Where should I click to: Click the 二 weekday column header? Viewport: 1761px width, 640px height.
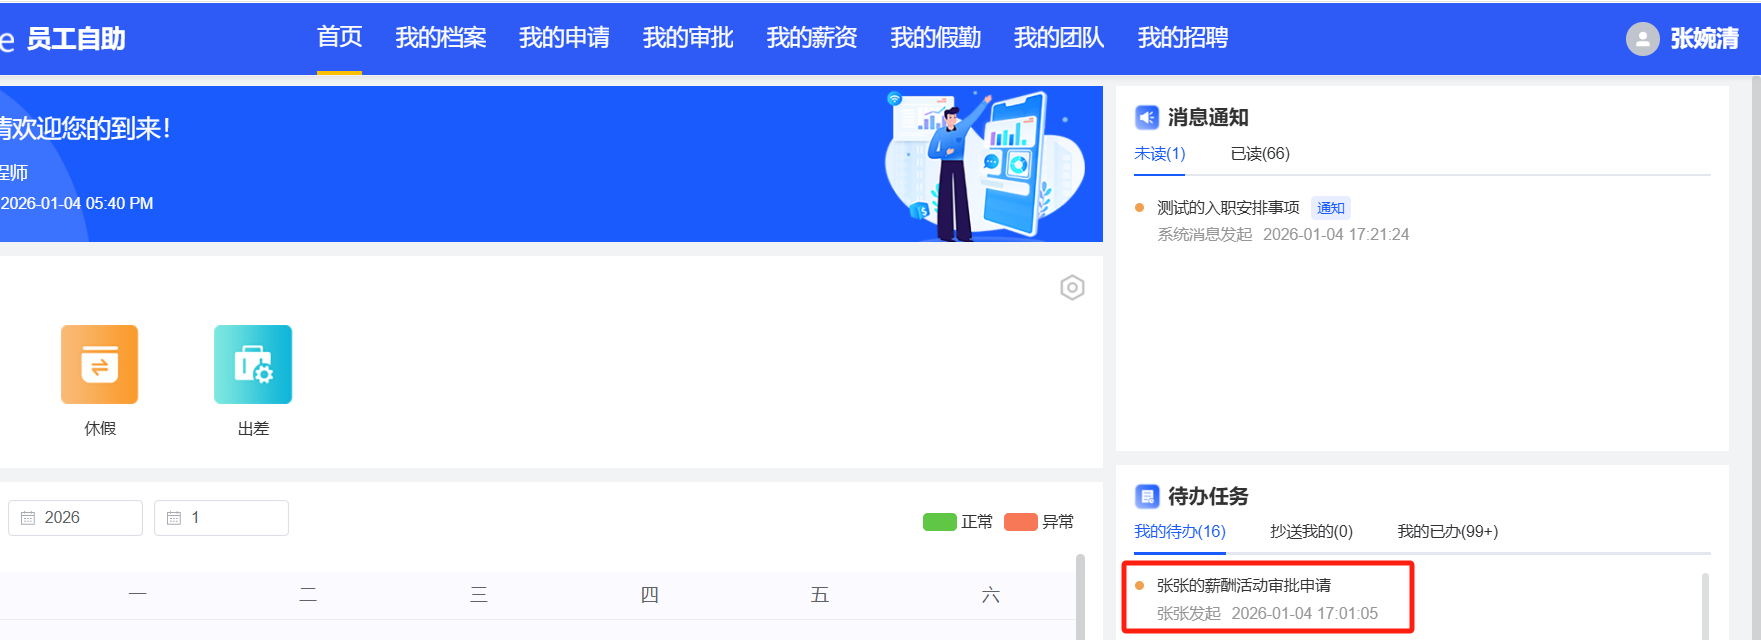tap(308, 595)
